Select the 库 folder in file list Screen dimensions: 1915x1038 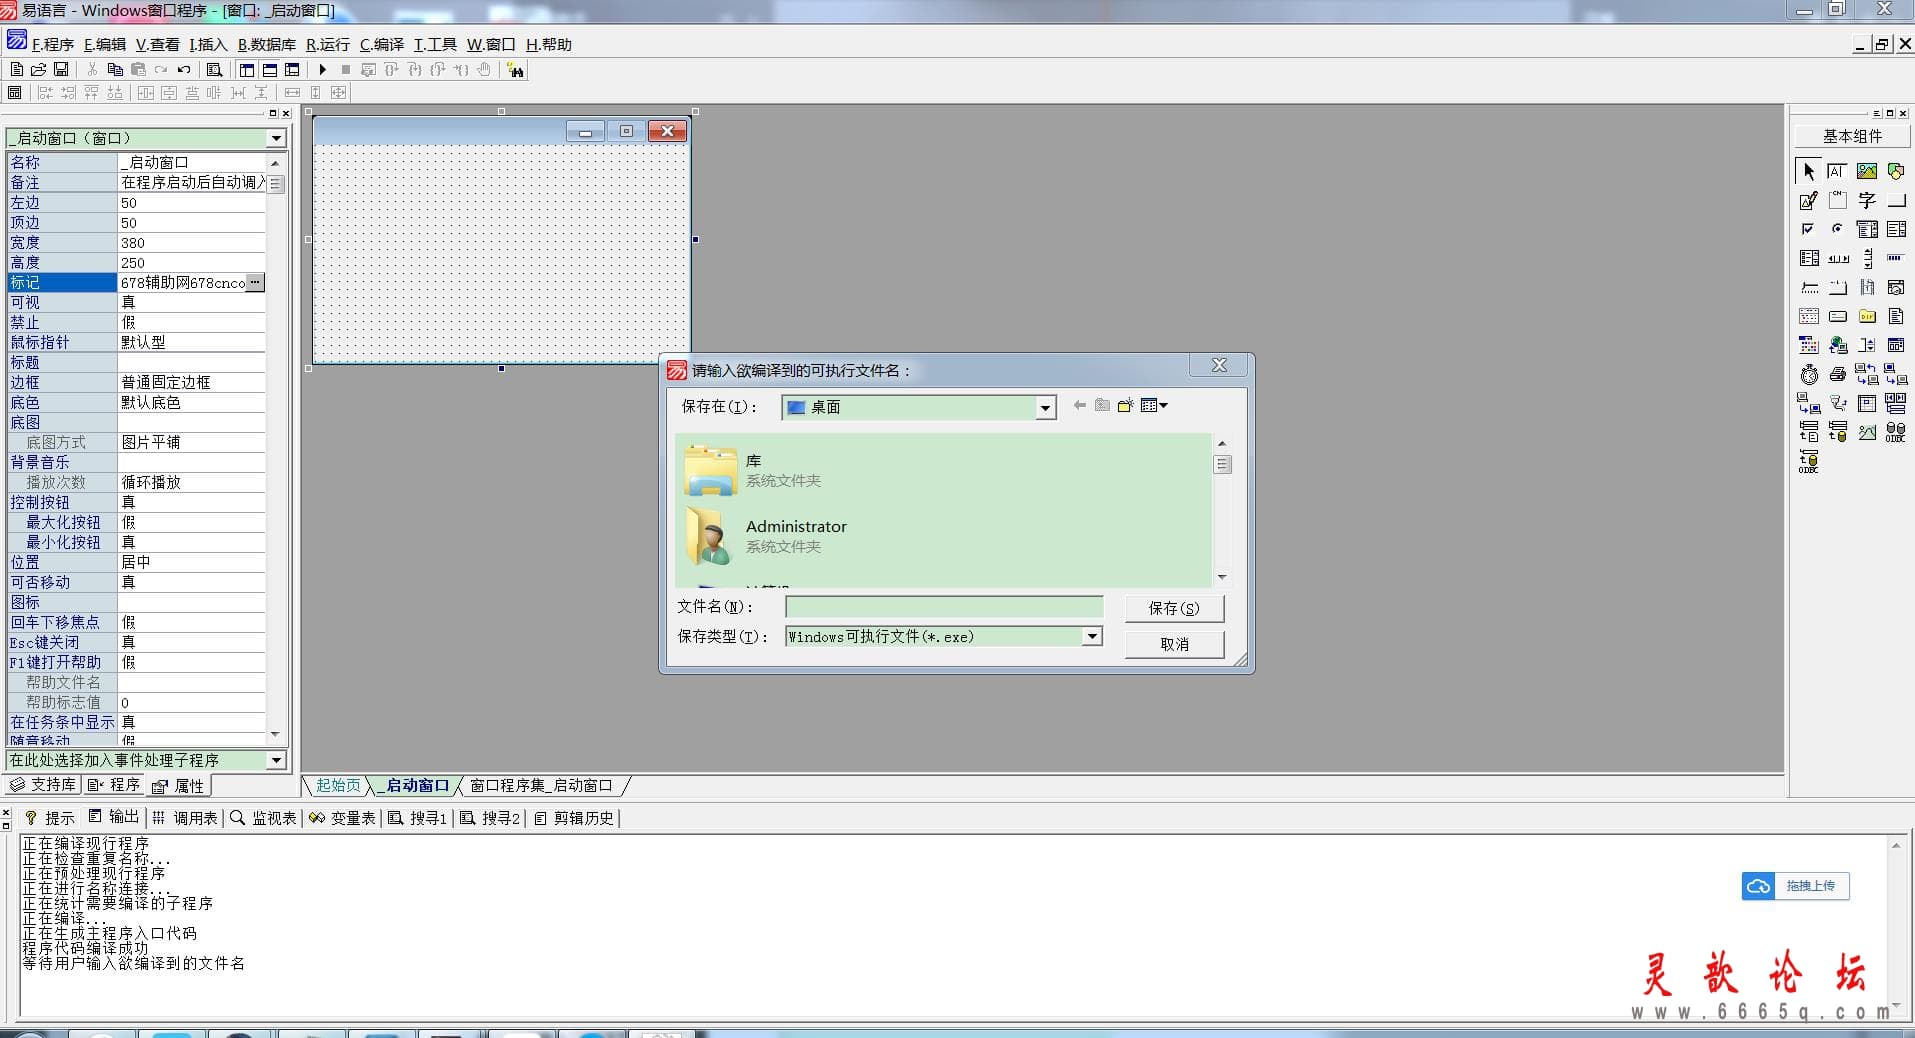[x=754, y=470]
